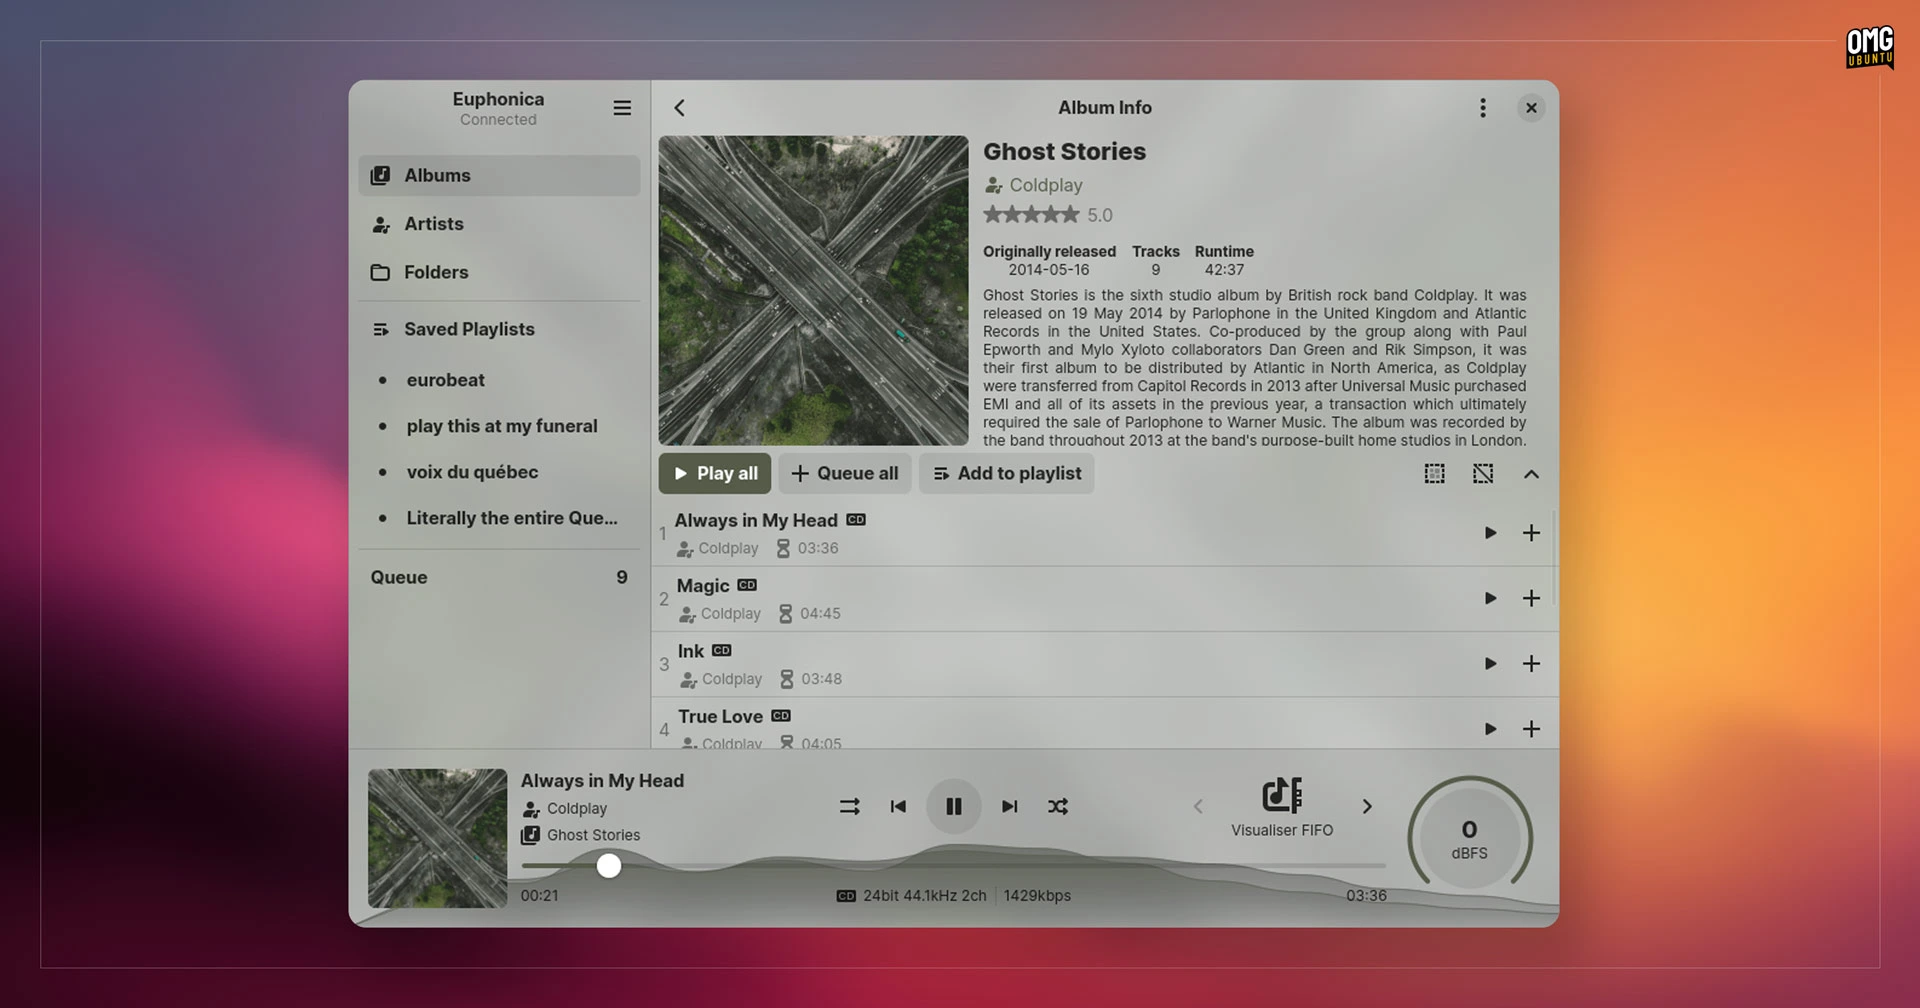Open Artists in the sidebar
The image size is (1920, 1008).
499,224
